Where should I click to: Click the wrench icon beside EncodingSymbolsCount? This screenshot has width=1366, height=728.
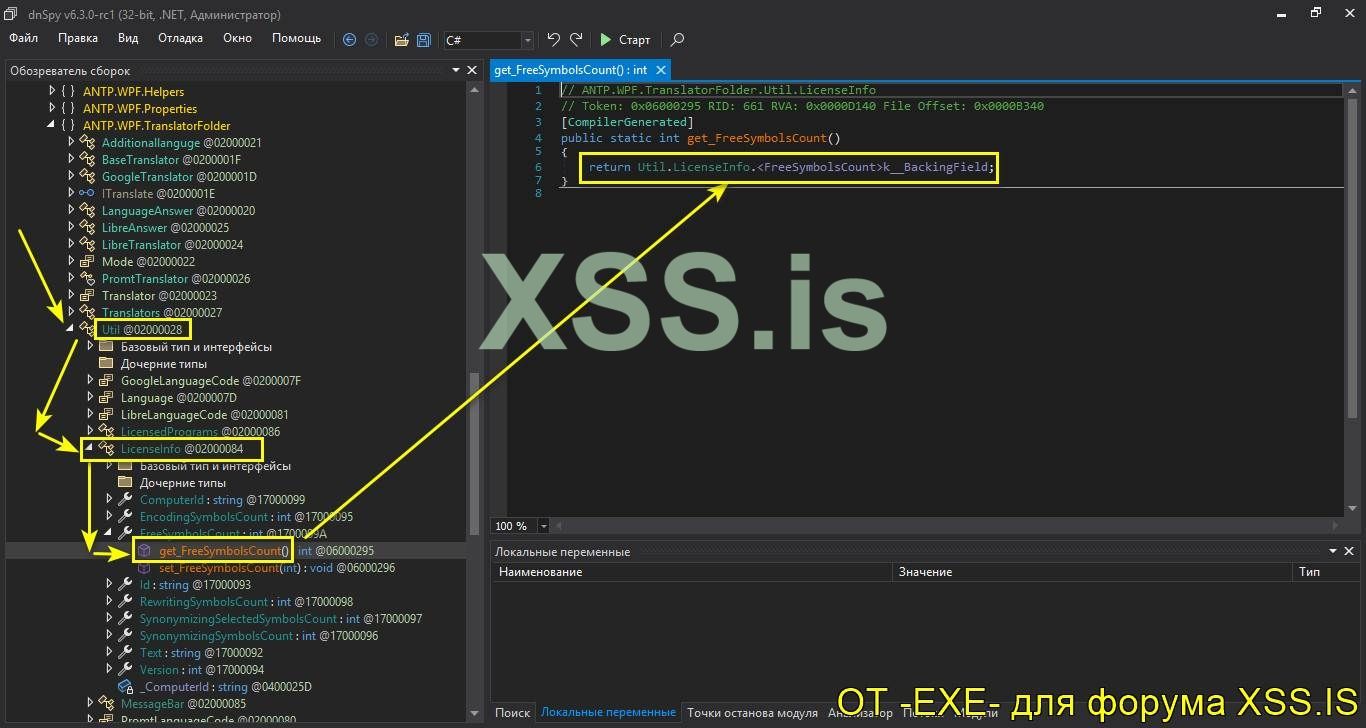pos(125,517)
